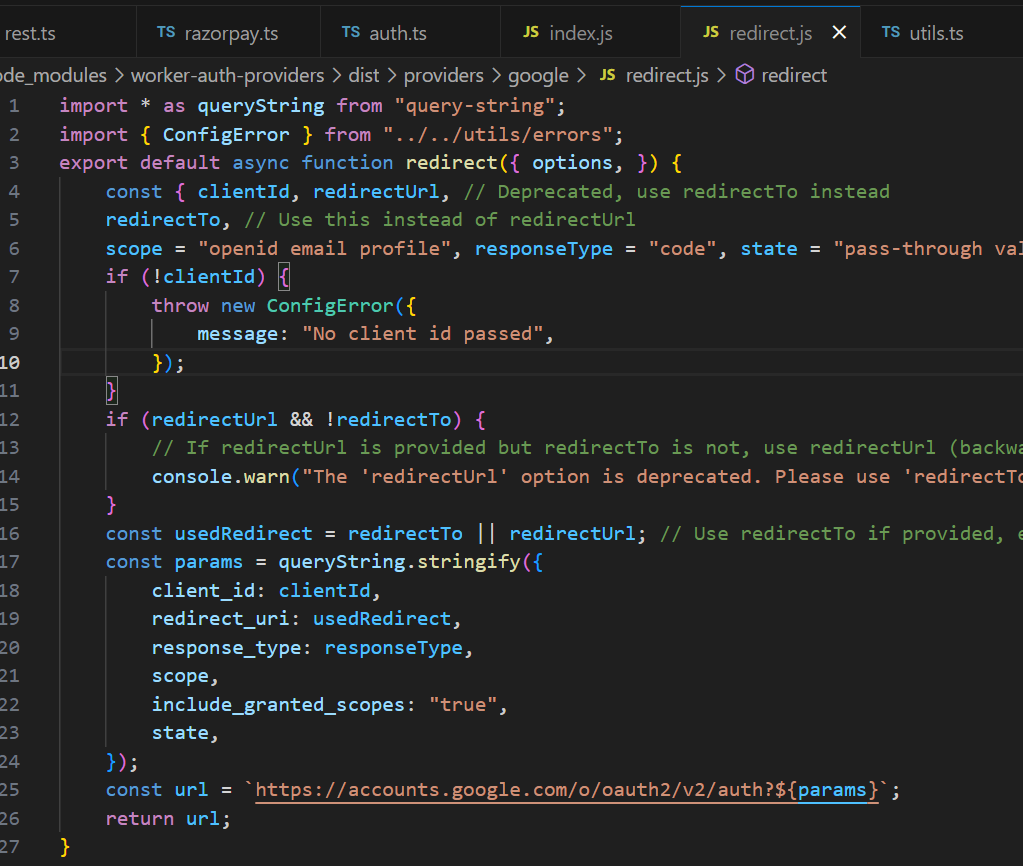Click the JS icon on the redirect.js tab

(710, 31)
